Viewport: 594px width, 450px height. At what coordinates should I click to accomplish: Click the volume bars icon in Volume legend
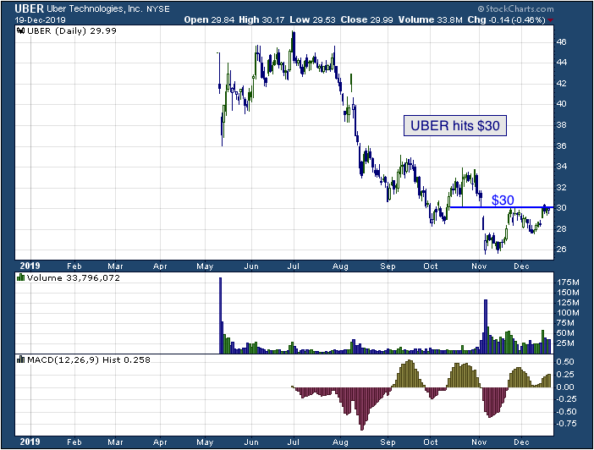[x=20, y=278]
